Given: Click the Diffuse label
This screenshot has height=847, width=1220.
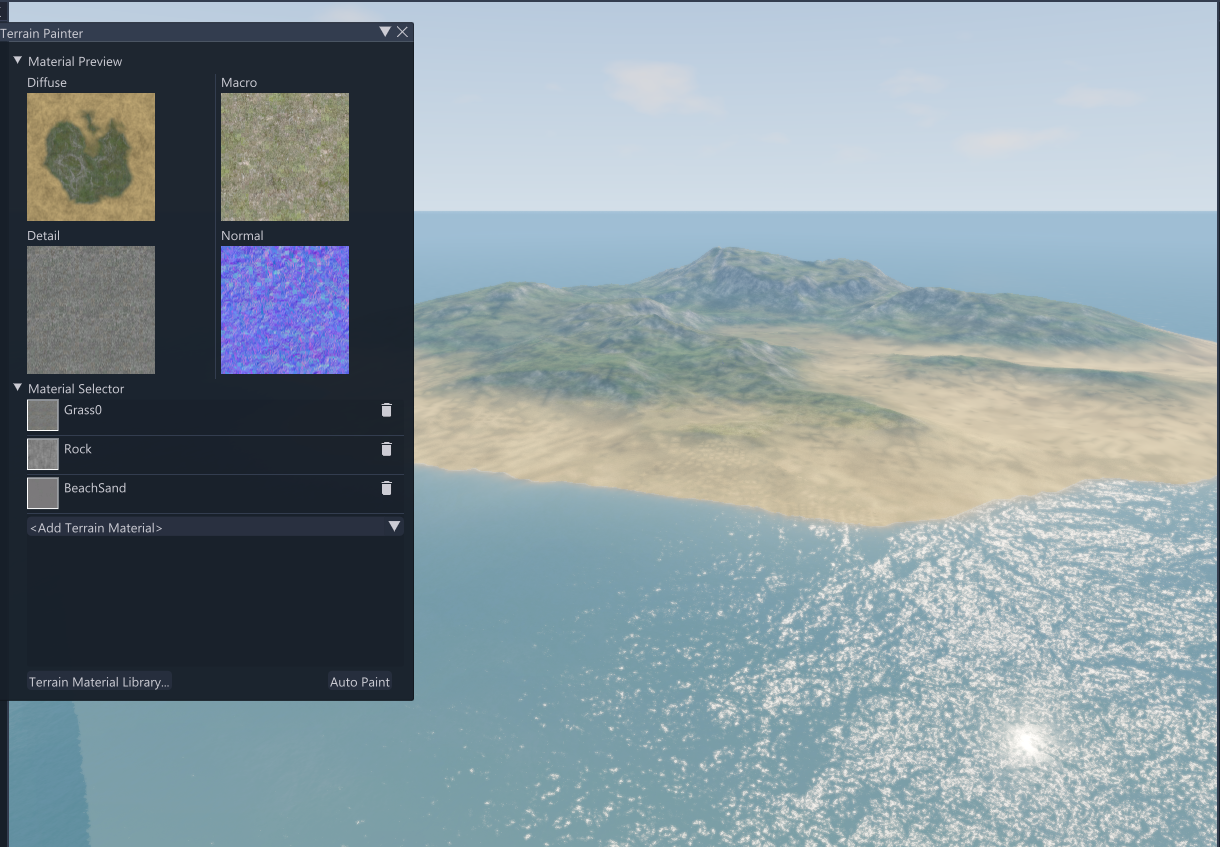Looking at the screenshot, I should click(47, 82).
